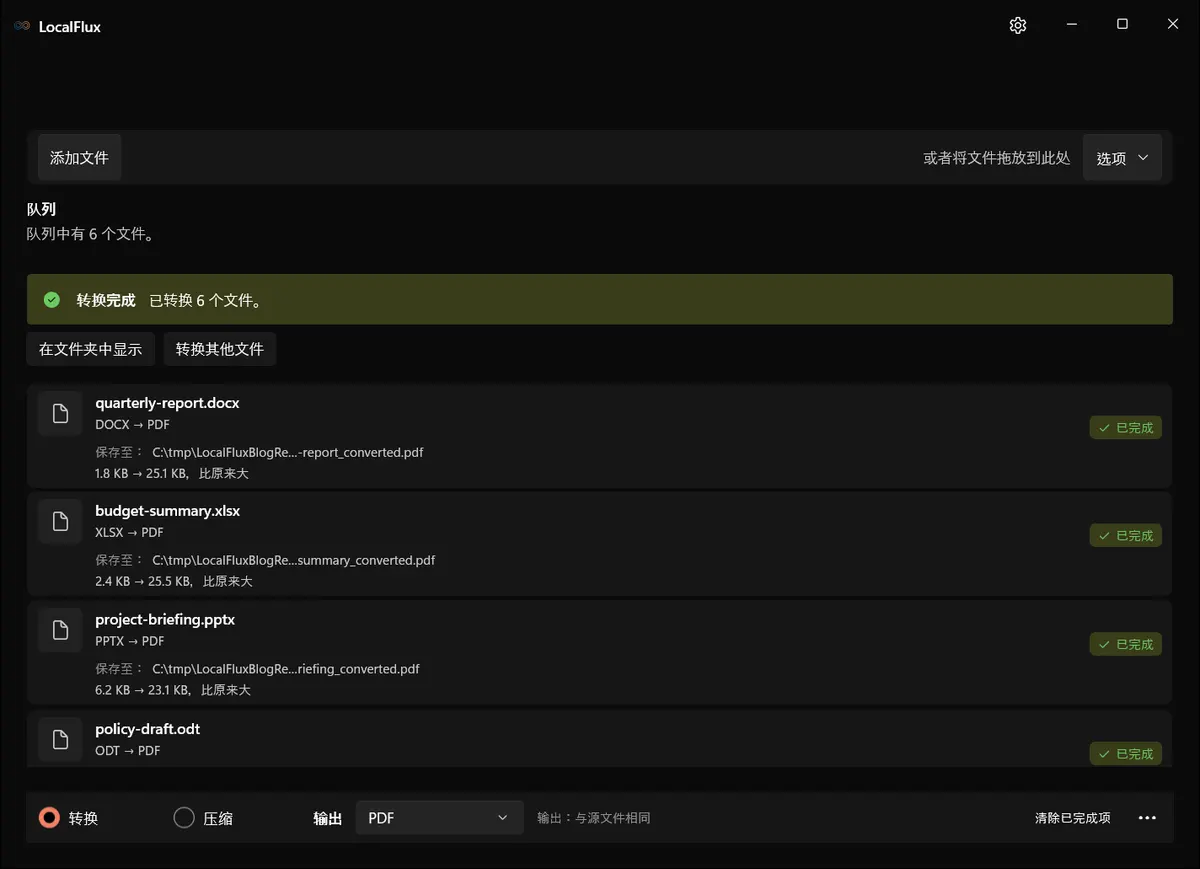
Task: Click the PPTX → PDF conversion label
Action: click(130, 641)
